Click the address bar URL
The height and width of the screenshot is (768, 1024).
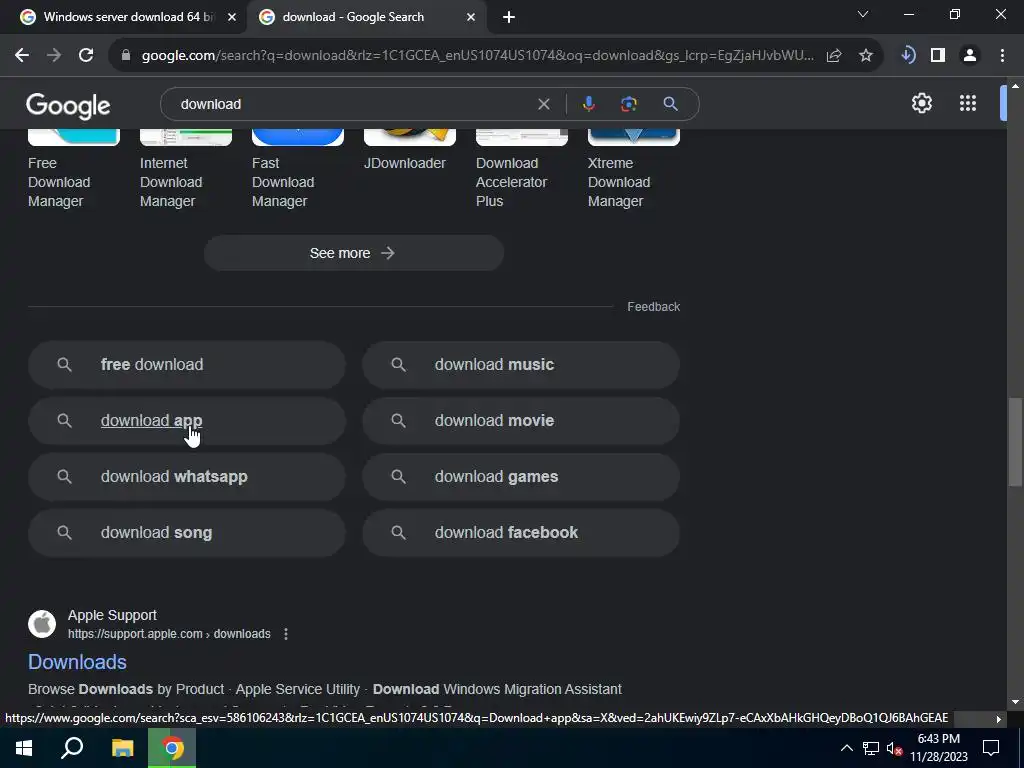pyautogui.click(x=478, y=56)
